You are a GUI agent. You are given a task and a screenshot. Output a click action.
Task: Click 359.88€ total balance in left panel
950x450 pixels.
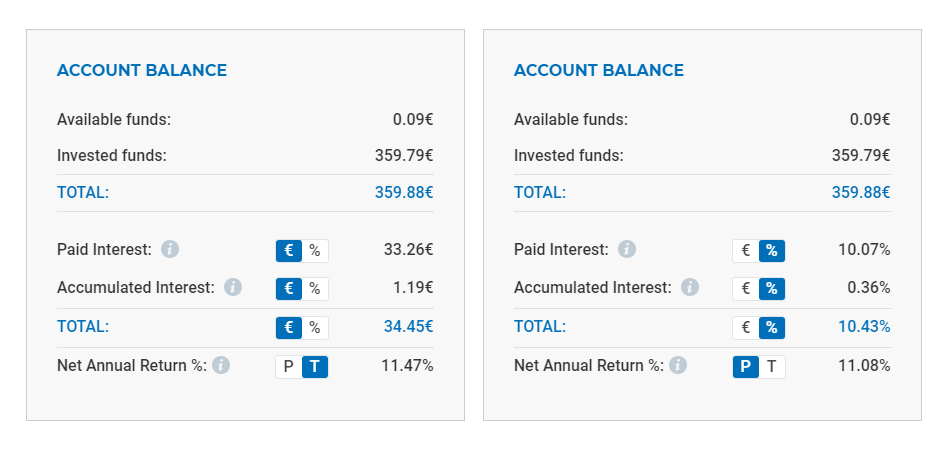[404, 193]
